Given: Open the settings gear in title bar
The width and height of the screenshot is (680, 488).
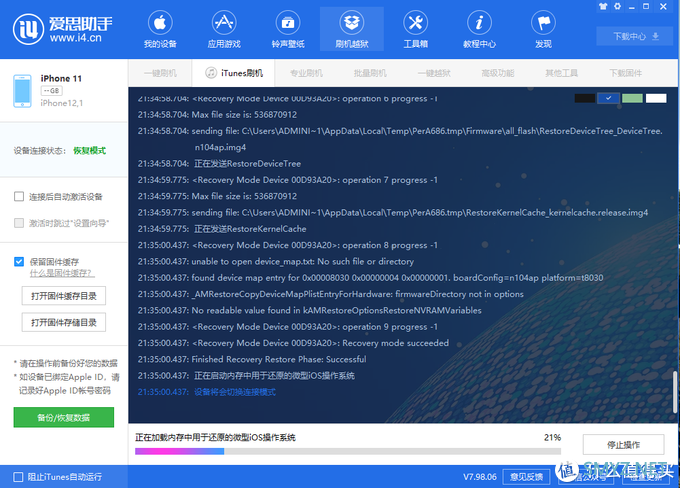Looking at the screenshot, I should [x=617, y=7].
